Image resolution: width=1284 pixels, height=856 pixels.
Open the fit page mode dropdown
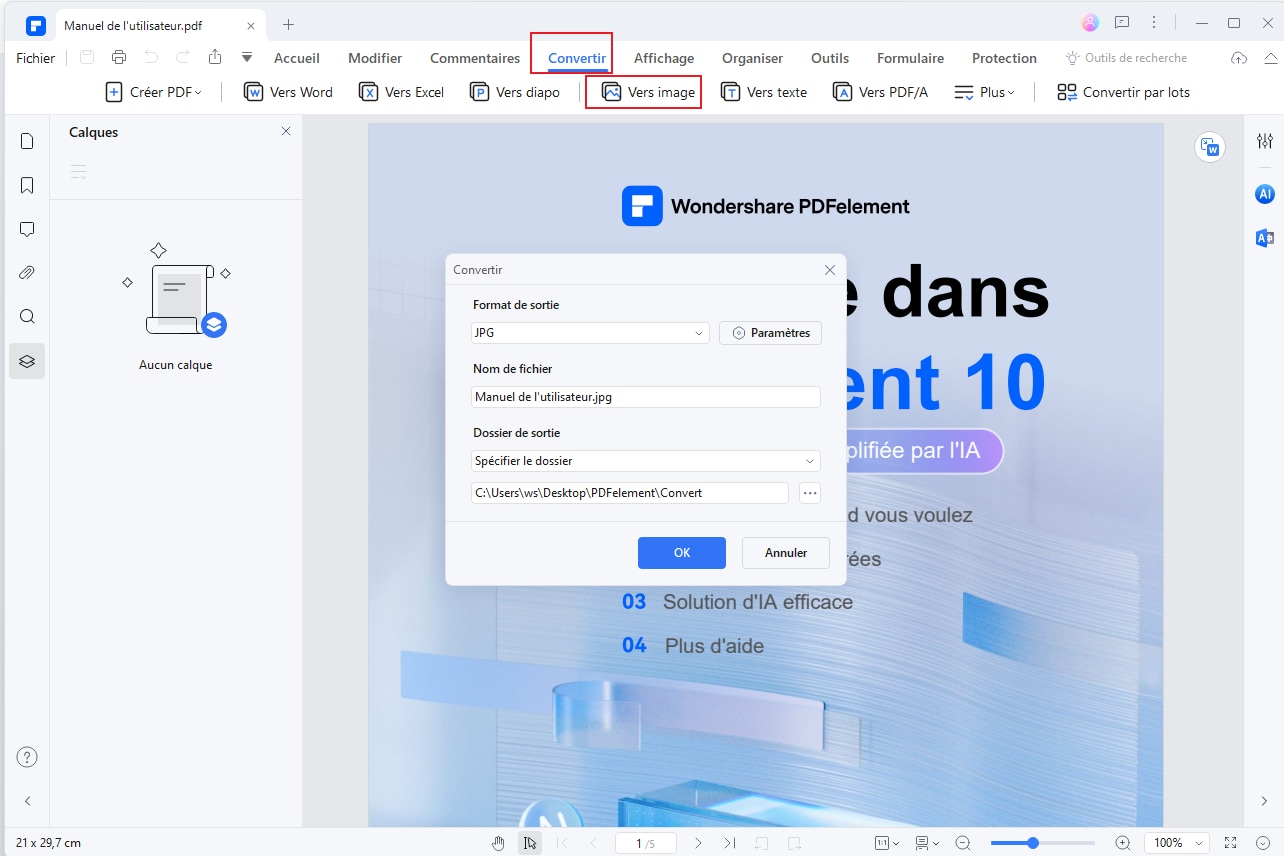887,843
